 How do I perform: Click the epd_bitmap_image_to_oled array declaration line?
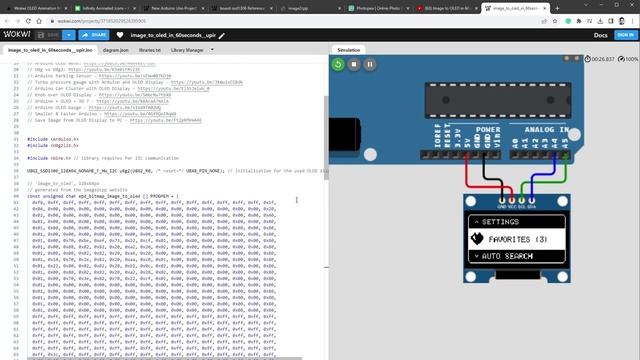click(x=103, y=196)
